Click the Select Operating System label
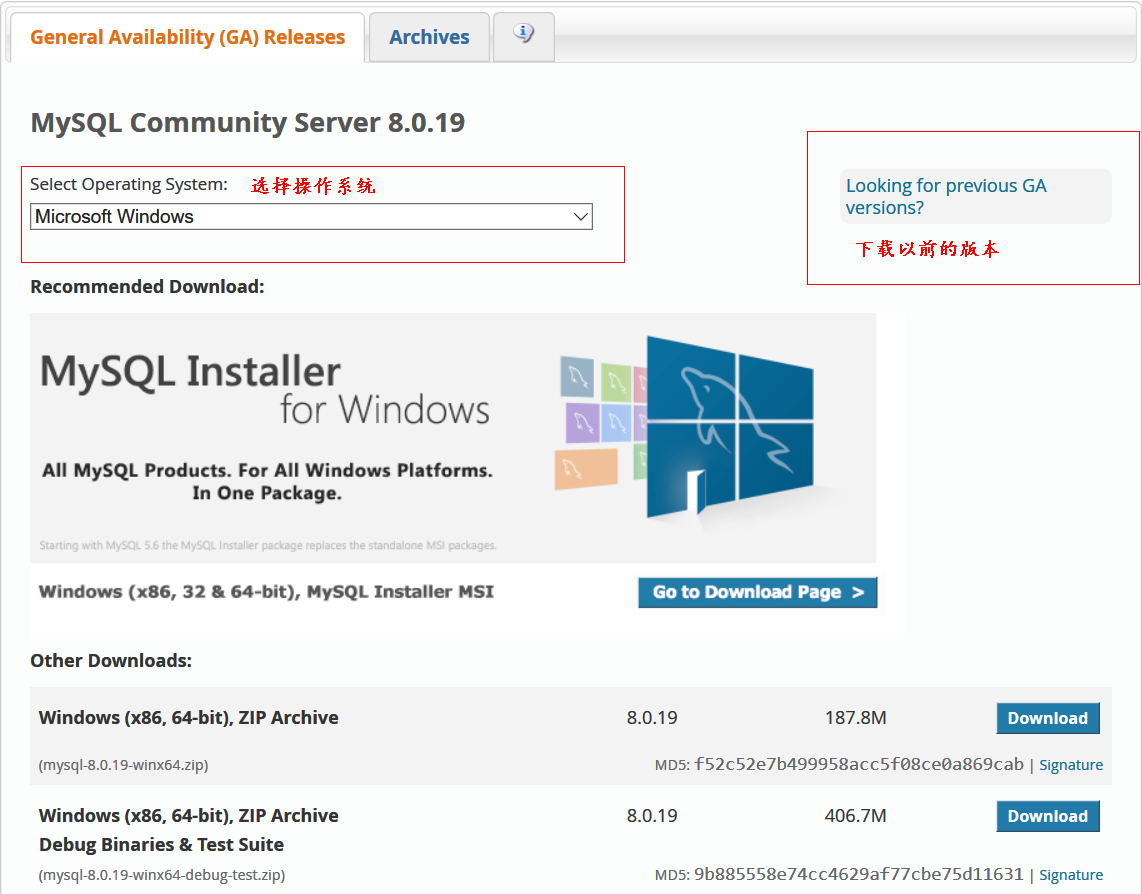The image size is (1142, 894). [129, 184]
